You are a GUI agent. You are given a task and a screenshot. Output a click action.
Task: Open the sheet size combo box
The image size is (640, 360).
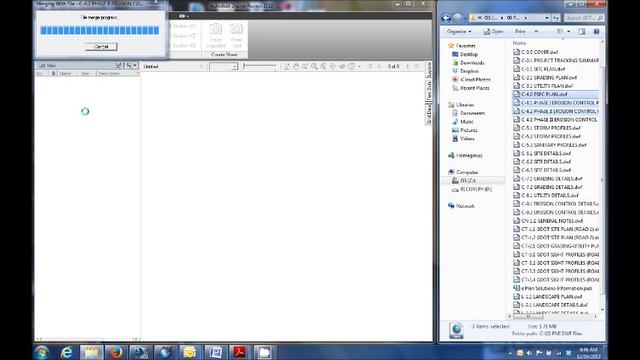point(224,66)
